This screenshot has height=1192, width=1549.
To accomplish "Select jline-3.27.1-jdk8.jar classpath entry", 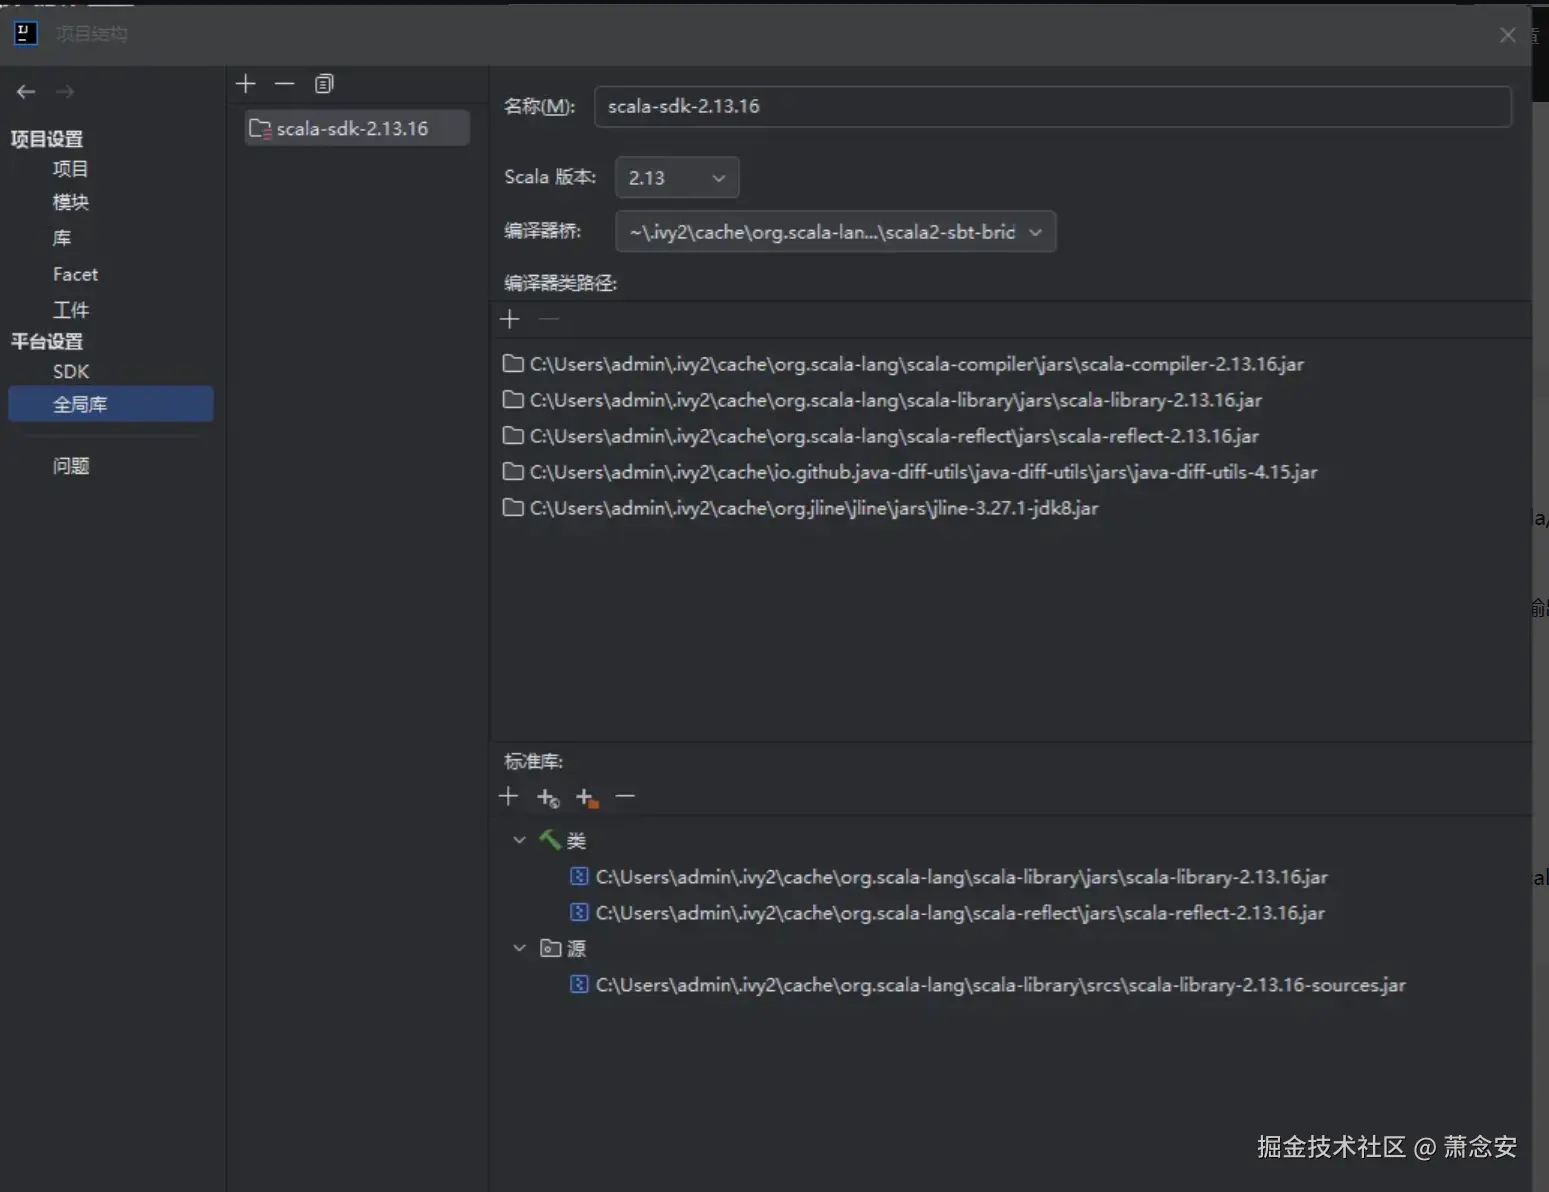I will [x=800, y=508].
